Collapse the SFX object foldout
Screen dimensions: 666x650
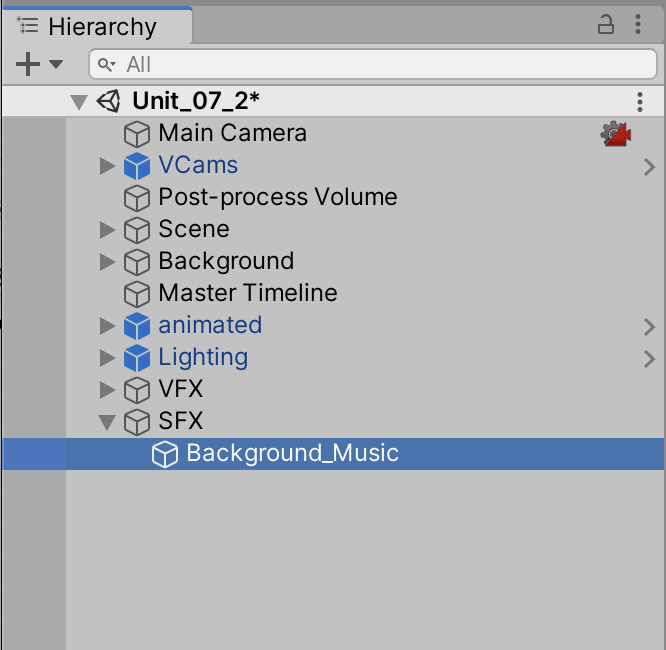pos(108,421)
